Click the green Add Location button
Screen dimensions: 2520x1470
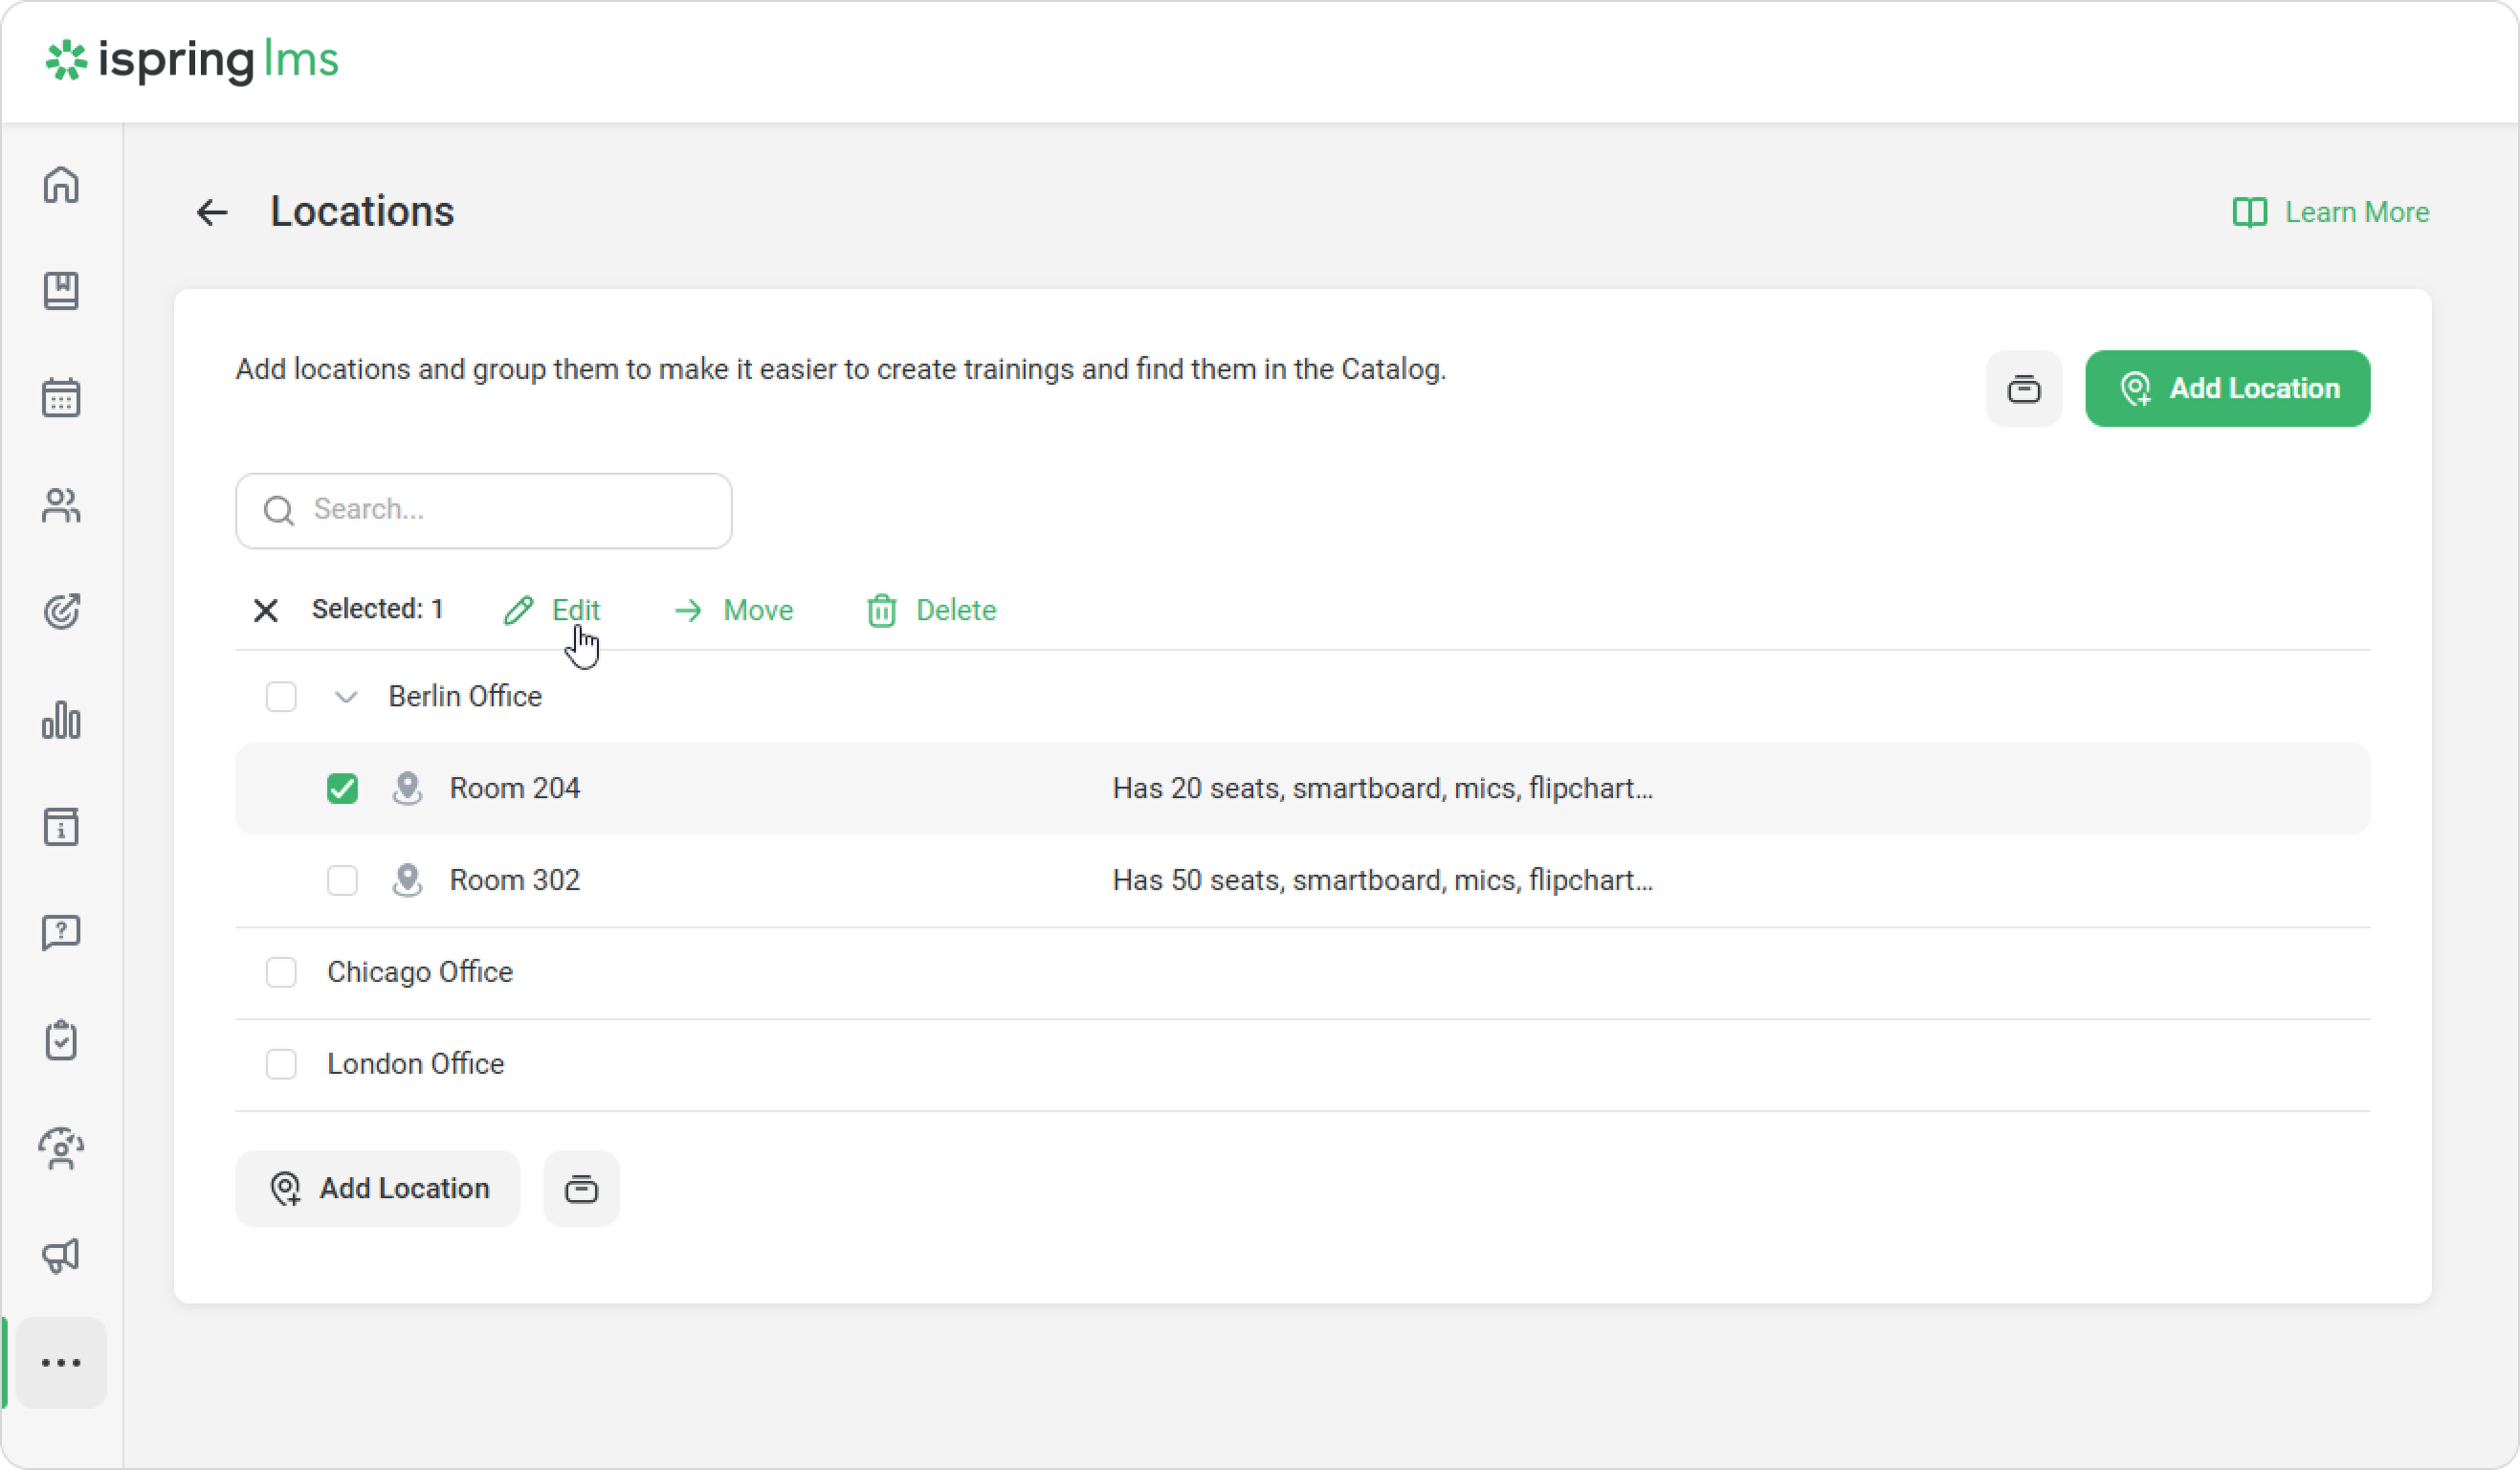(x=2227, y=388)
